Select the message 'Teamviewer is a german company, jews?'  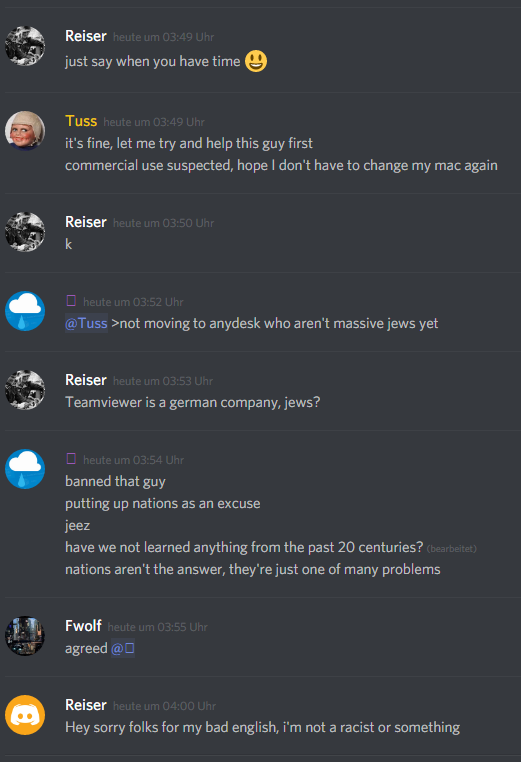point(192,402)
